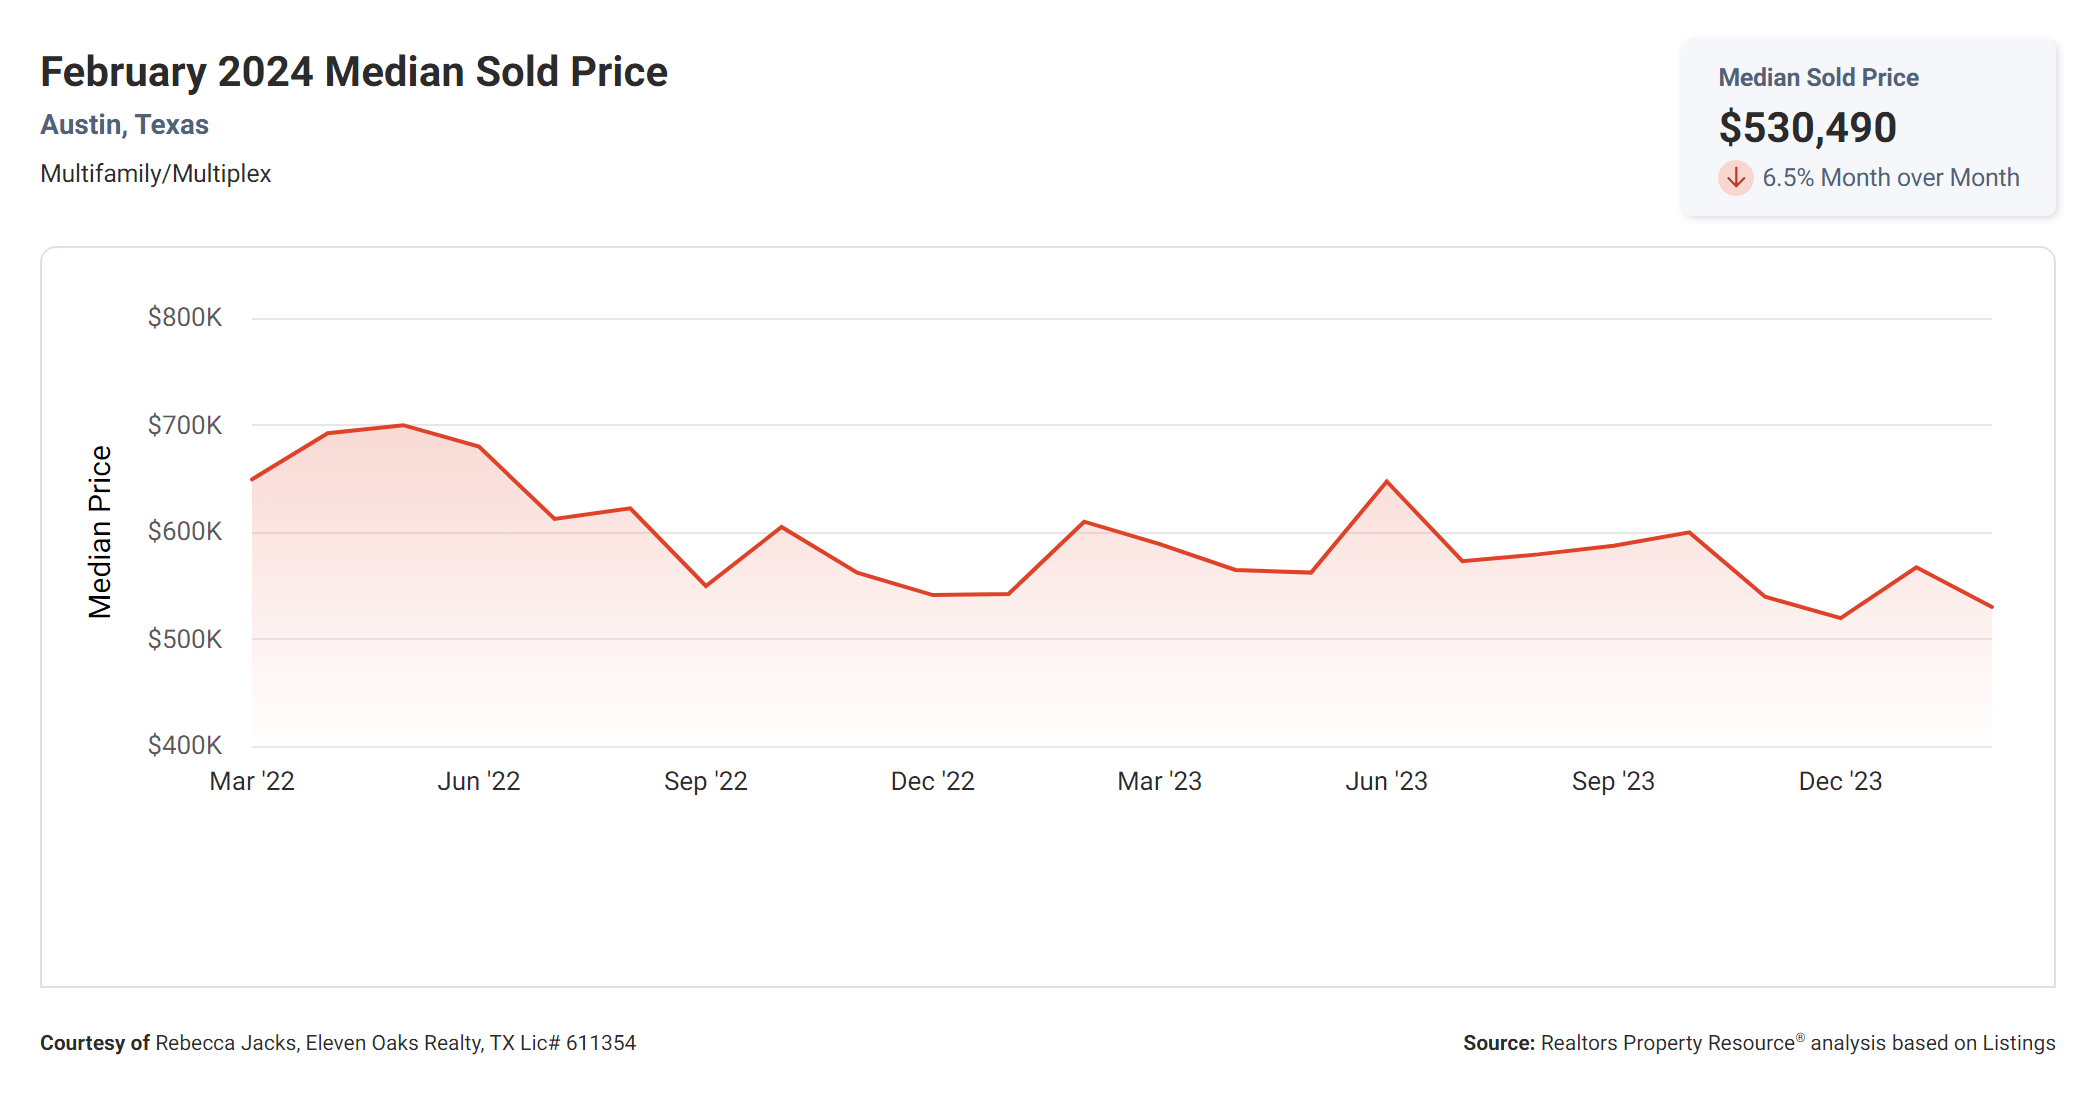2096x1100 pixels.
Task: Click the Austin, Texas location link
Action: pyautogui.click(x=124, y=125)
